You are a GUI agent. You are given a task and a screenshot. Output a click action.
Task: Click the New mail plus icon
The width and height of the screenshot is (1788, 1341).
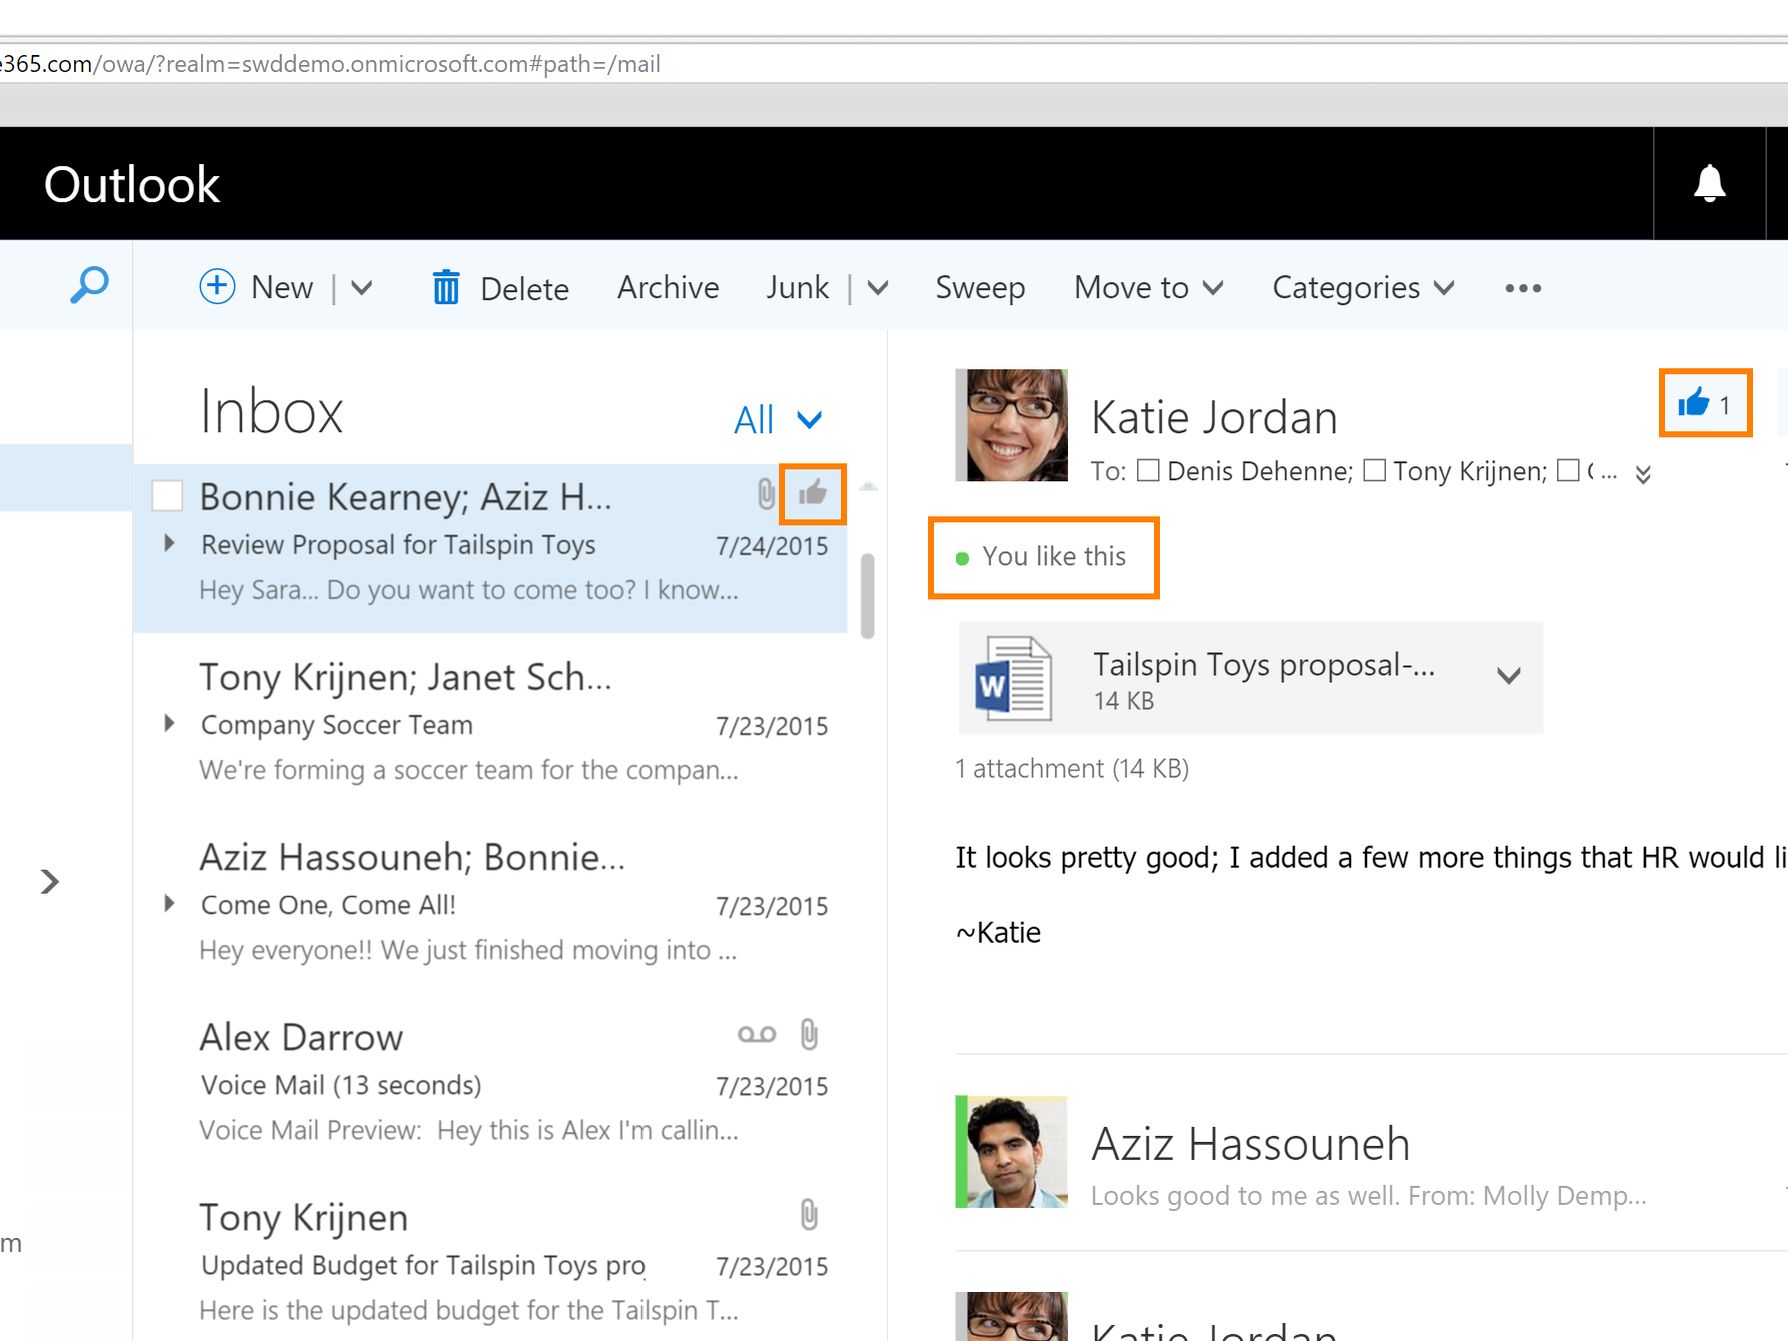pos(217,287)
